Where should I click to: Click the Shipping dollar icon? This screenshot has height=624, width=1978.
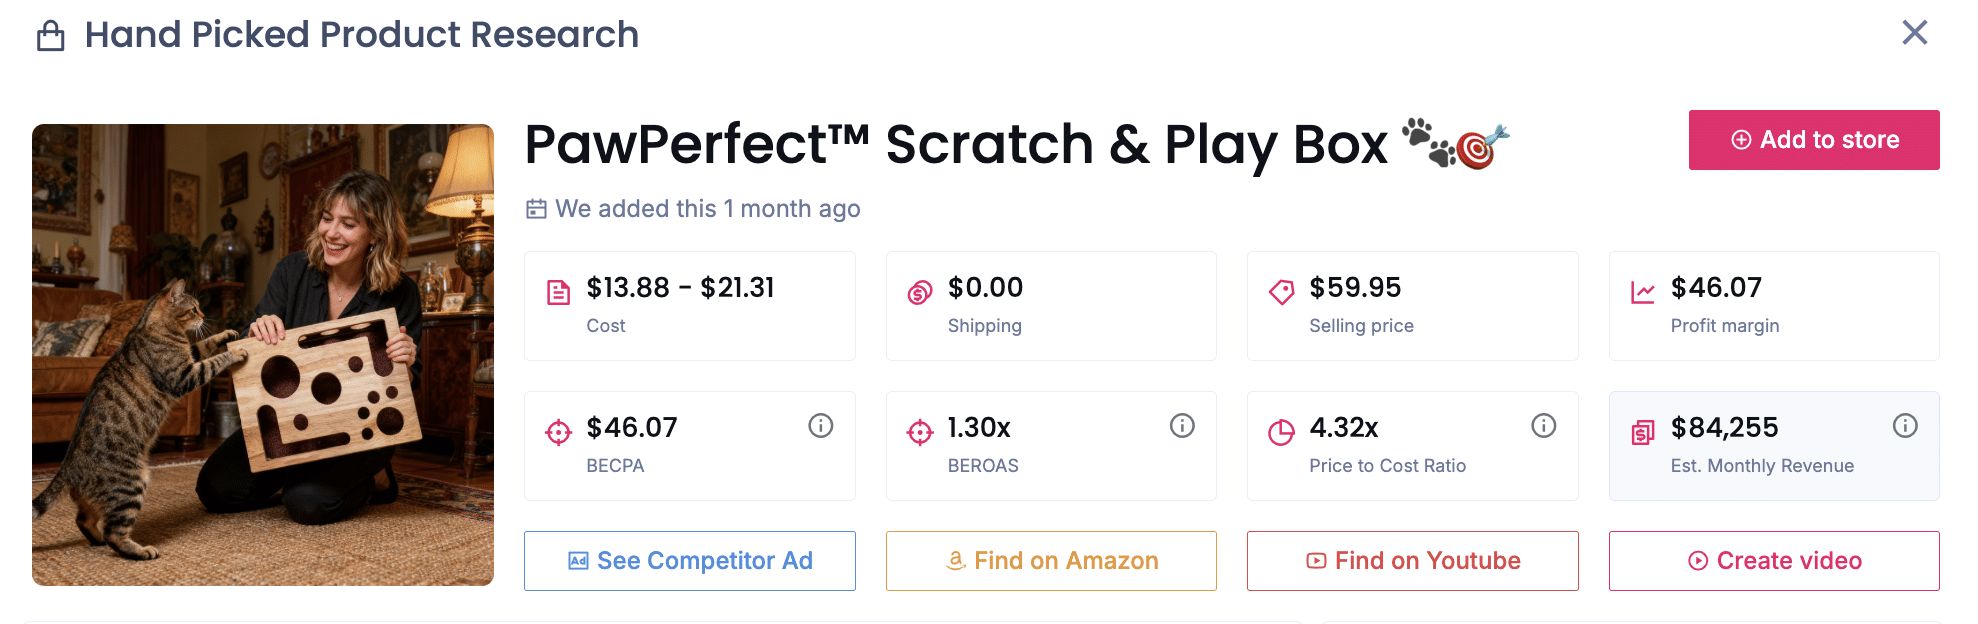pyautogui.click(x=915, y=289)
